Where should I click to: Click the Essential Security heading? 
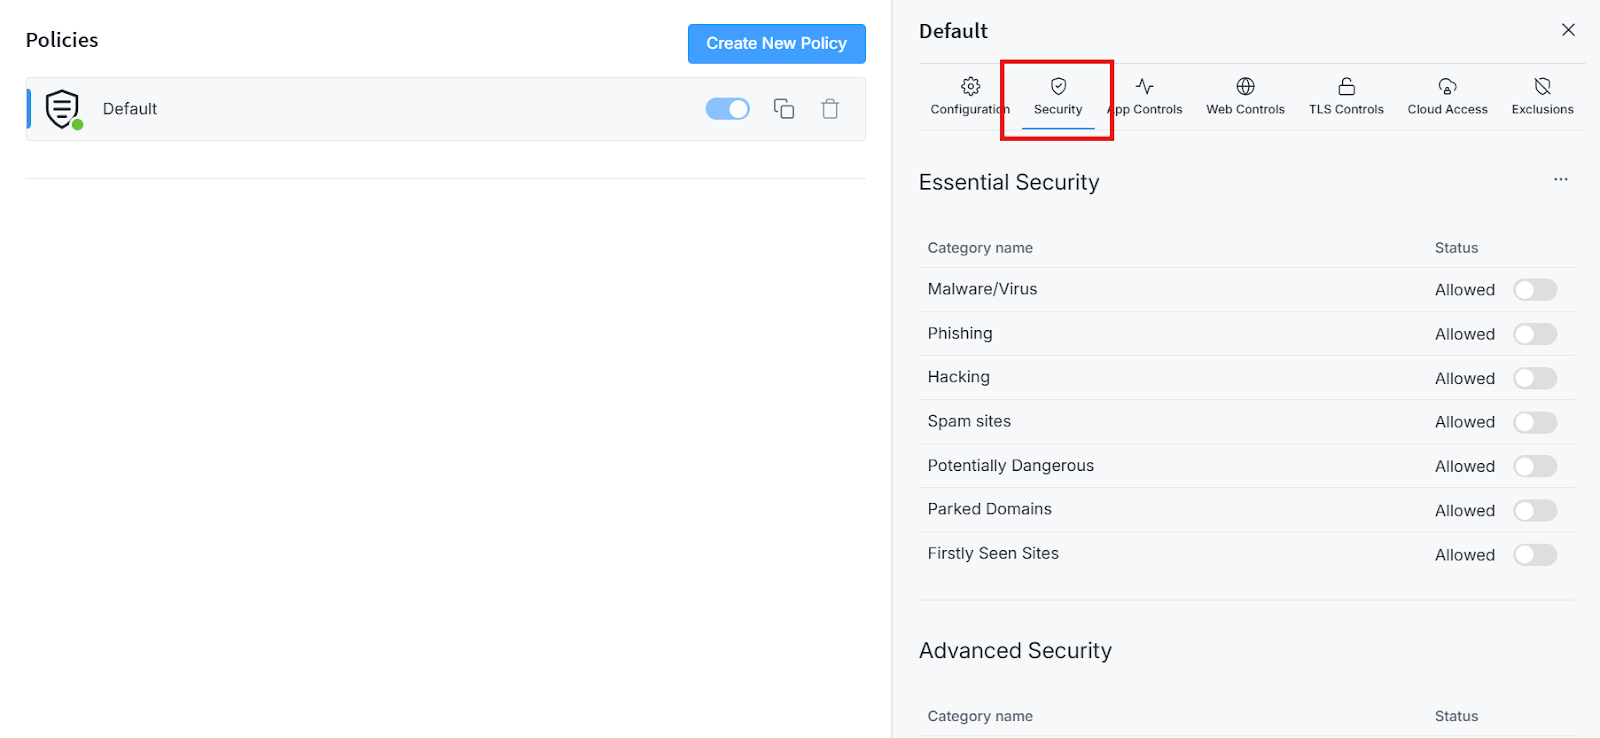pos(1009,182)
